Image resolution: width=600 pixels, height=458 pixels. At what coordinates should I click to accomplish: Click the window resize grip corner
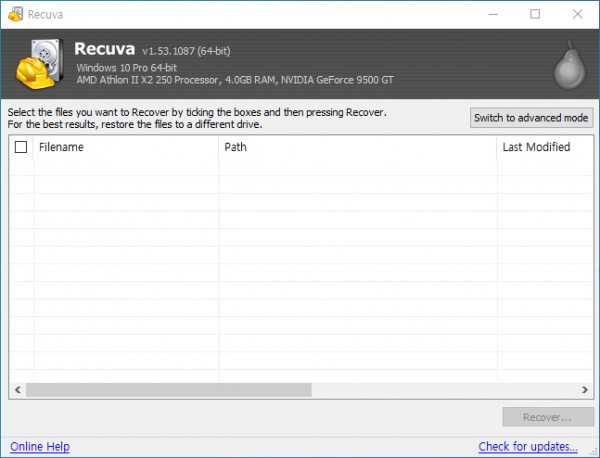coord(594,452)
